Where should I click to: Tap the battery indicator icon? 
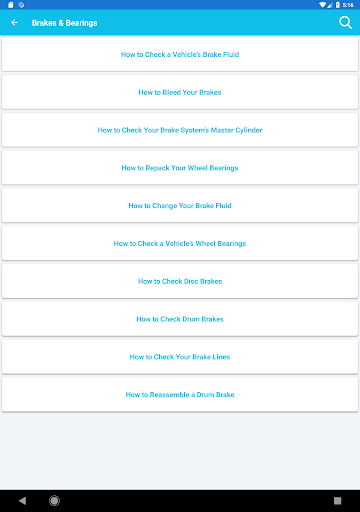coord(338,5)
